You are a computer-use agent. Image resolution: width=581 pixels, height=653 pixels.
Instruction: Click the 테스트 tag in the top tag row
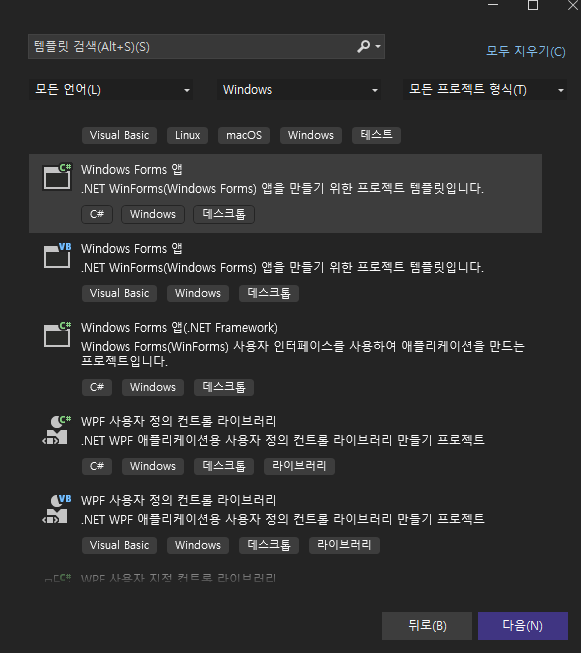377,135
